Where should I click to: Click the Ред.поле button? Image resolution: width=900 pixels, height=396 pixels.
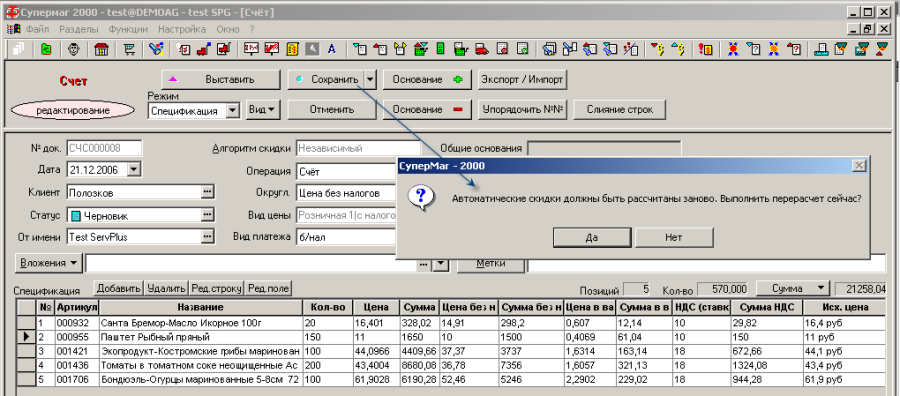(x=269, y=288)
